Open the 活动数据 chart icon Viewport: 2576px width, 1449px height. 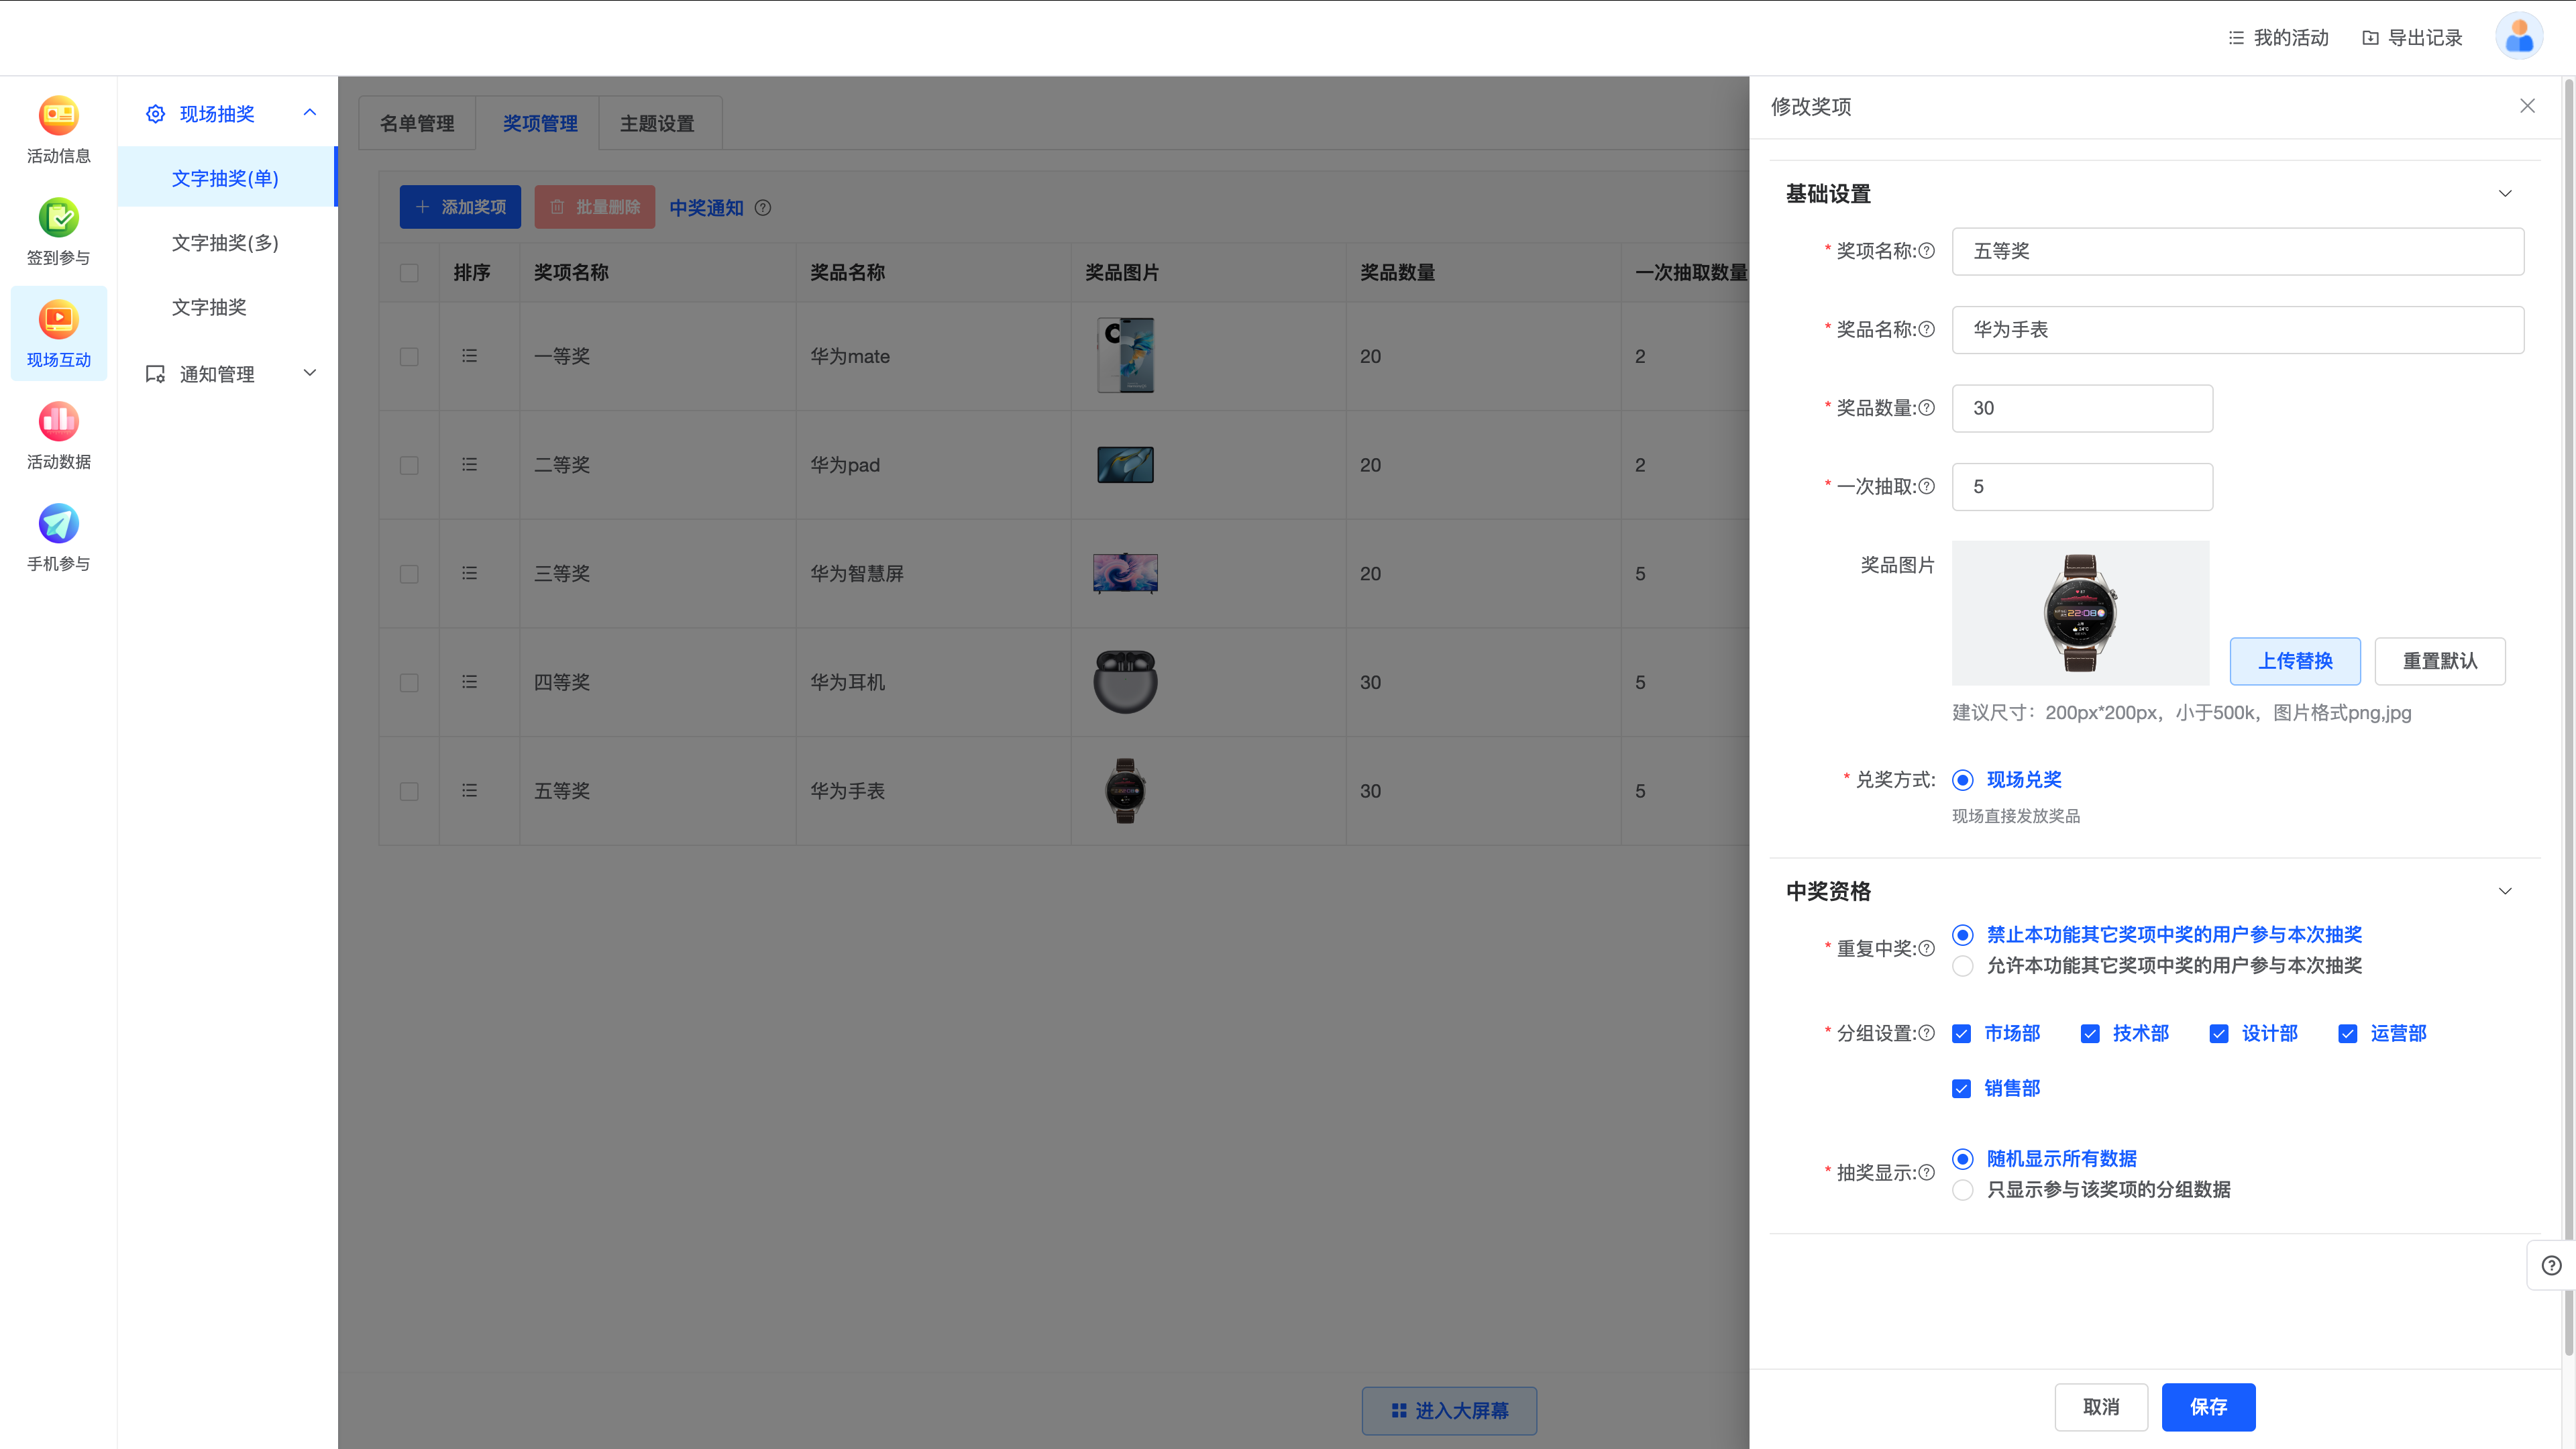58,422
